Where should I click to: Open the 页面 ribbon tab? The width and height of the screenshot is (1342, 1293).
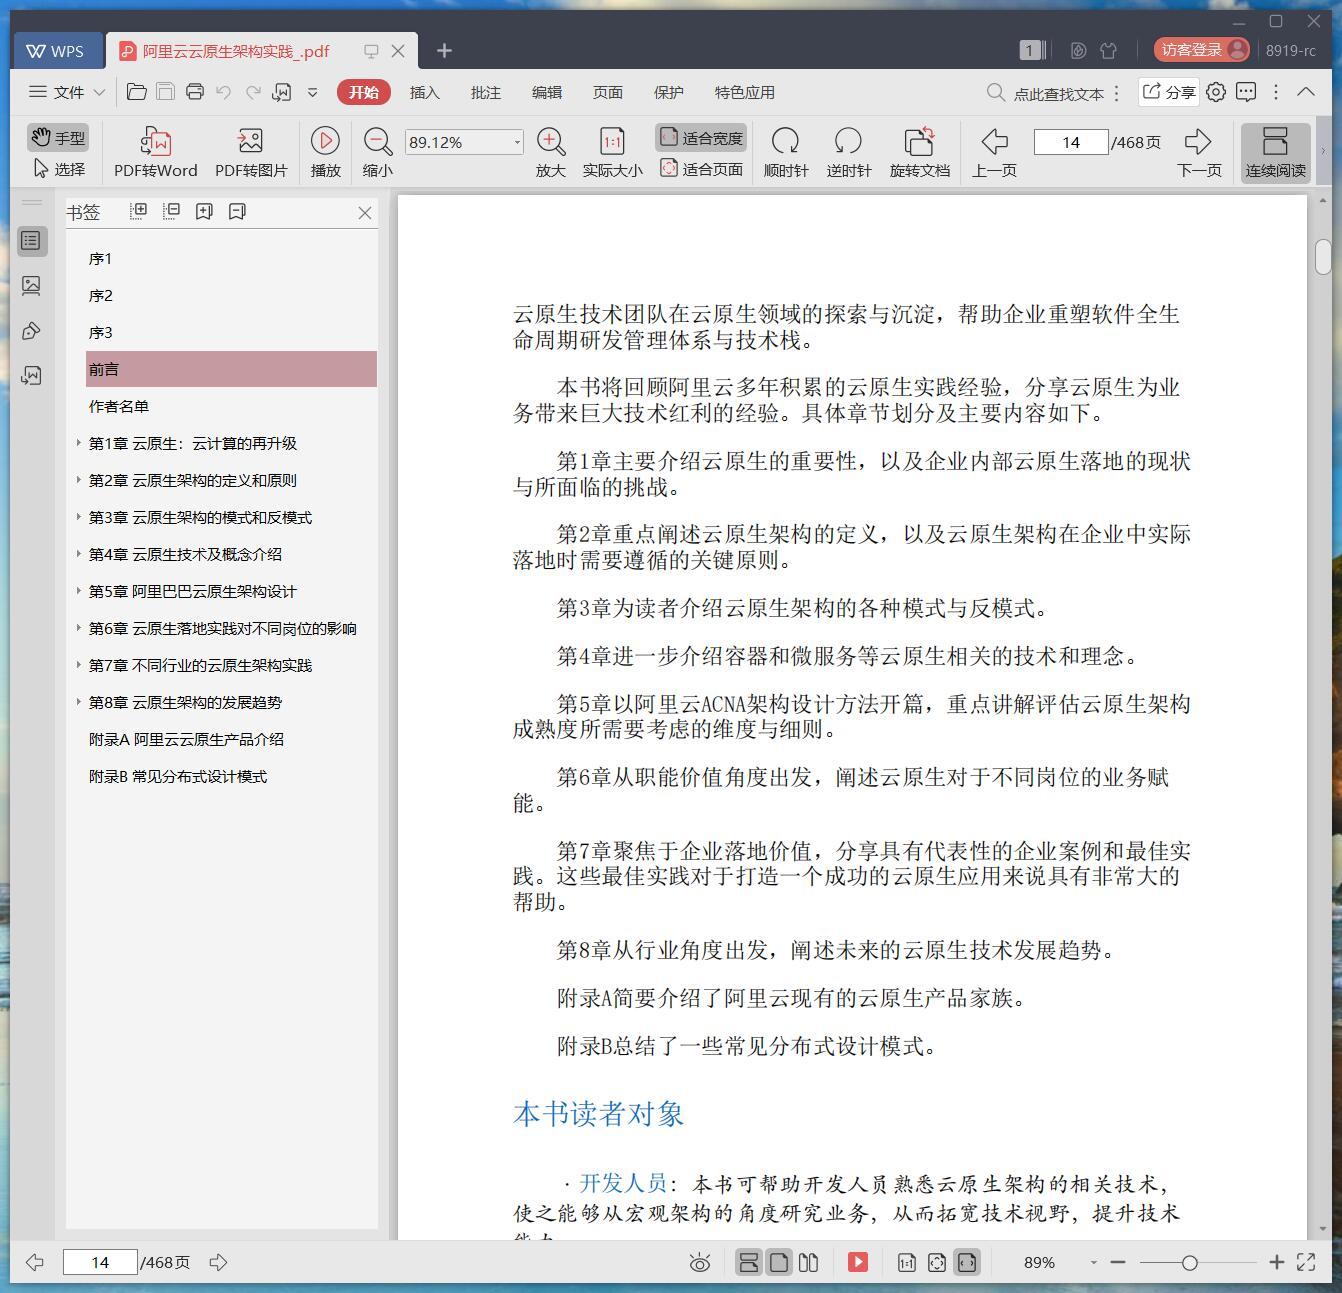[x=607, y=92]
